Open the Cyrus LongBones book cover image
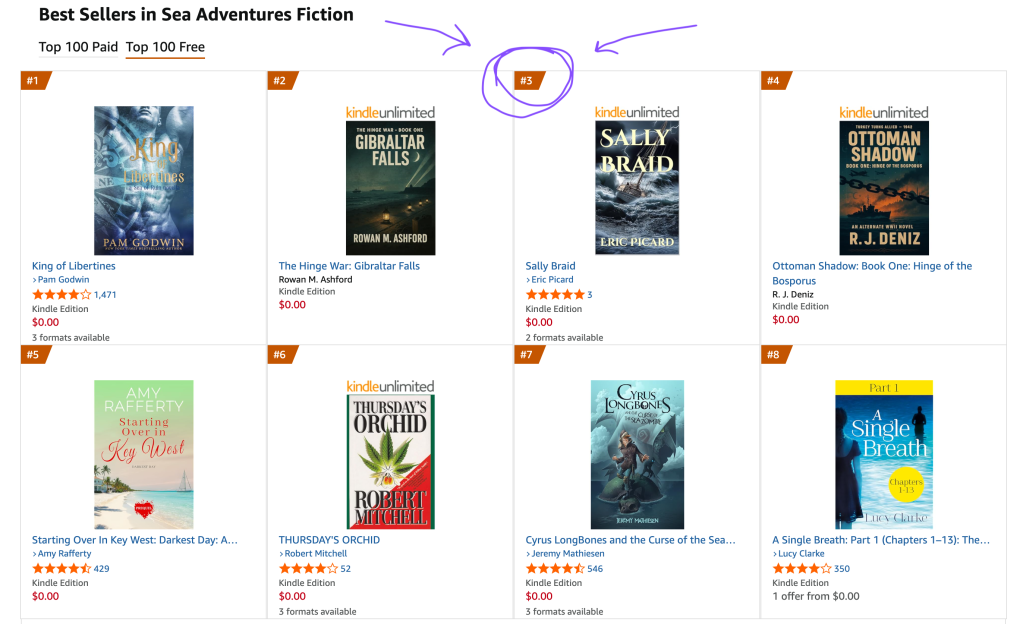Image resolution: width=1023 pixels, height=624 pixels. tap(637, 454)
